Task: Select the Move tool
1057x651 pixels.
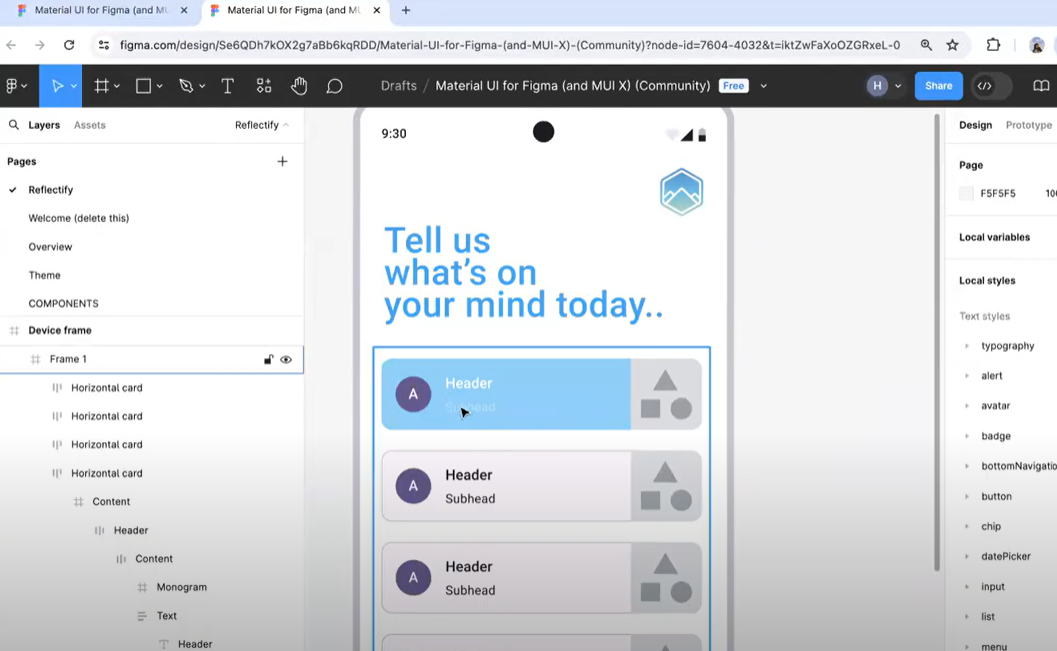Action: [x=57, y=86]
